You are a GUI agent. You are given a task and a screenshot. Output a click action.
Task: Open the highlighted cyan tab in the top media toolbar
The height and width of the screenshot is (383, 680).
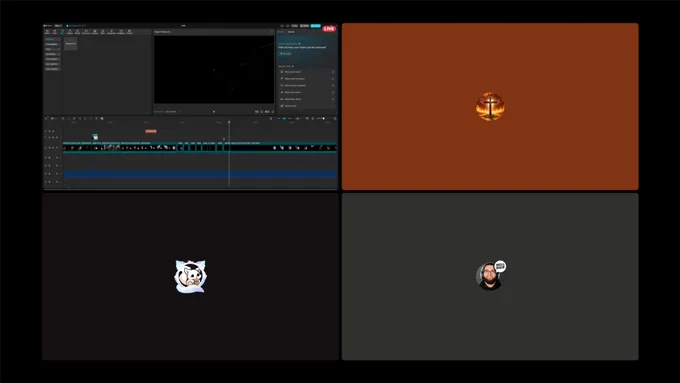62,32
